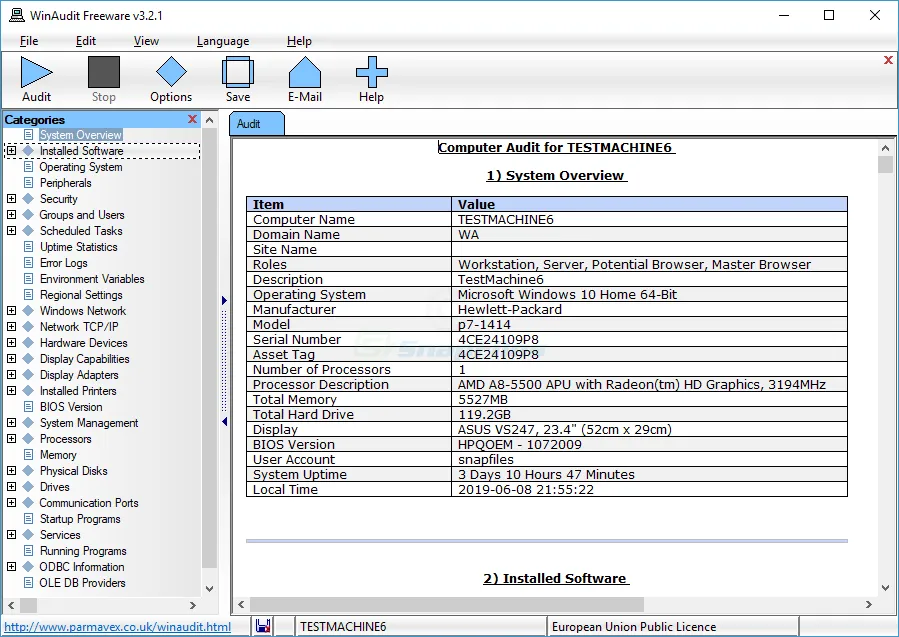Expand the Windows Network node

click(x=11, y=311)
